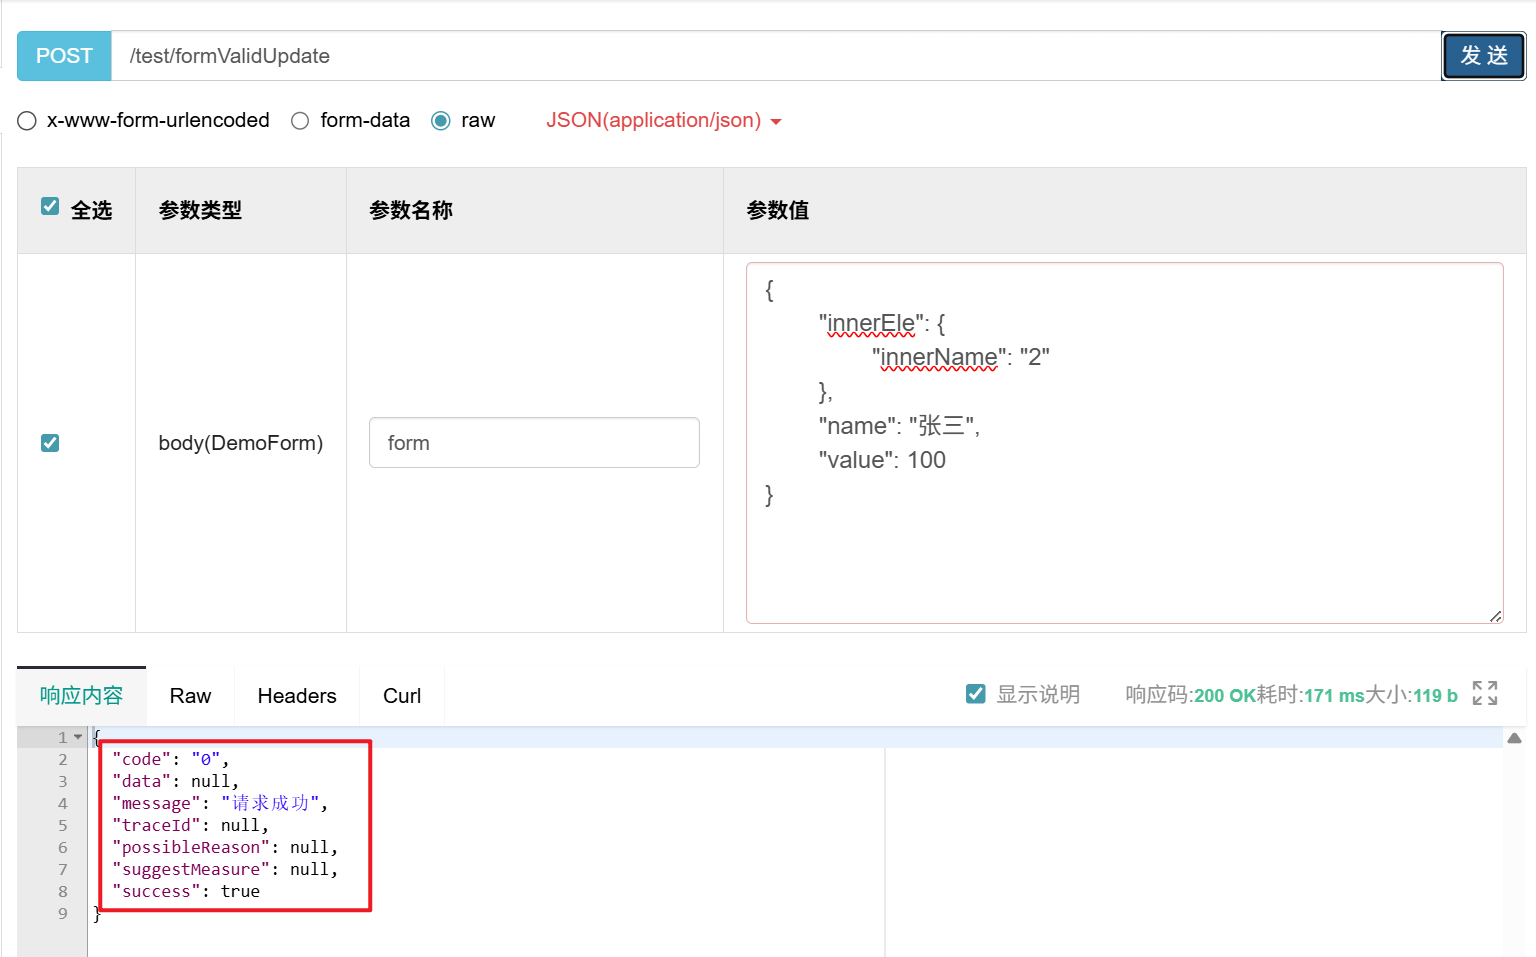Switch to the Headers tab

coord(296,695)
